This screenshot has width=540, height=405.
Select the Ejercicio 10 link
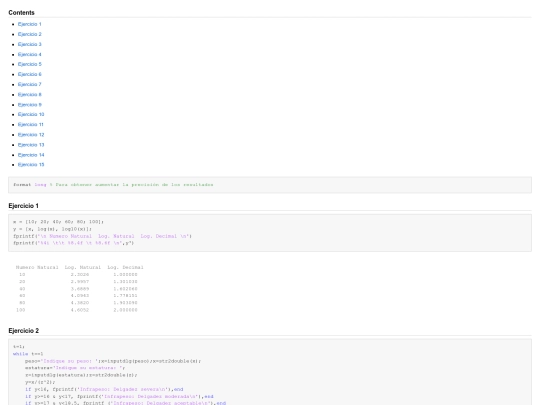(x=31, y=114)
